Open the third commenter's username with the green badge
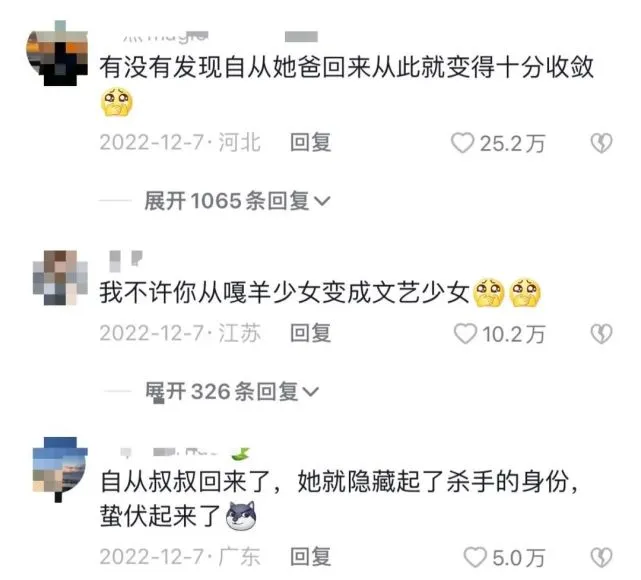 (x=185, y=453)
